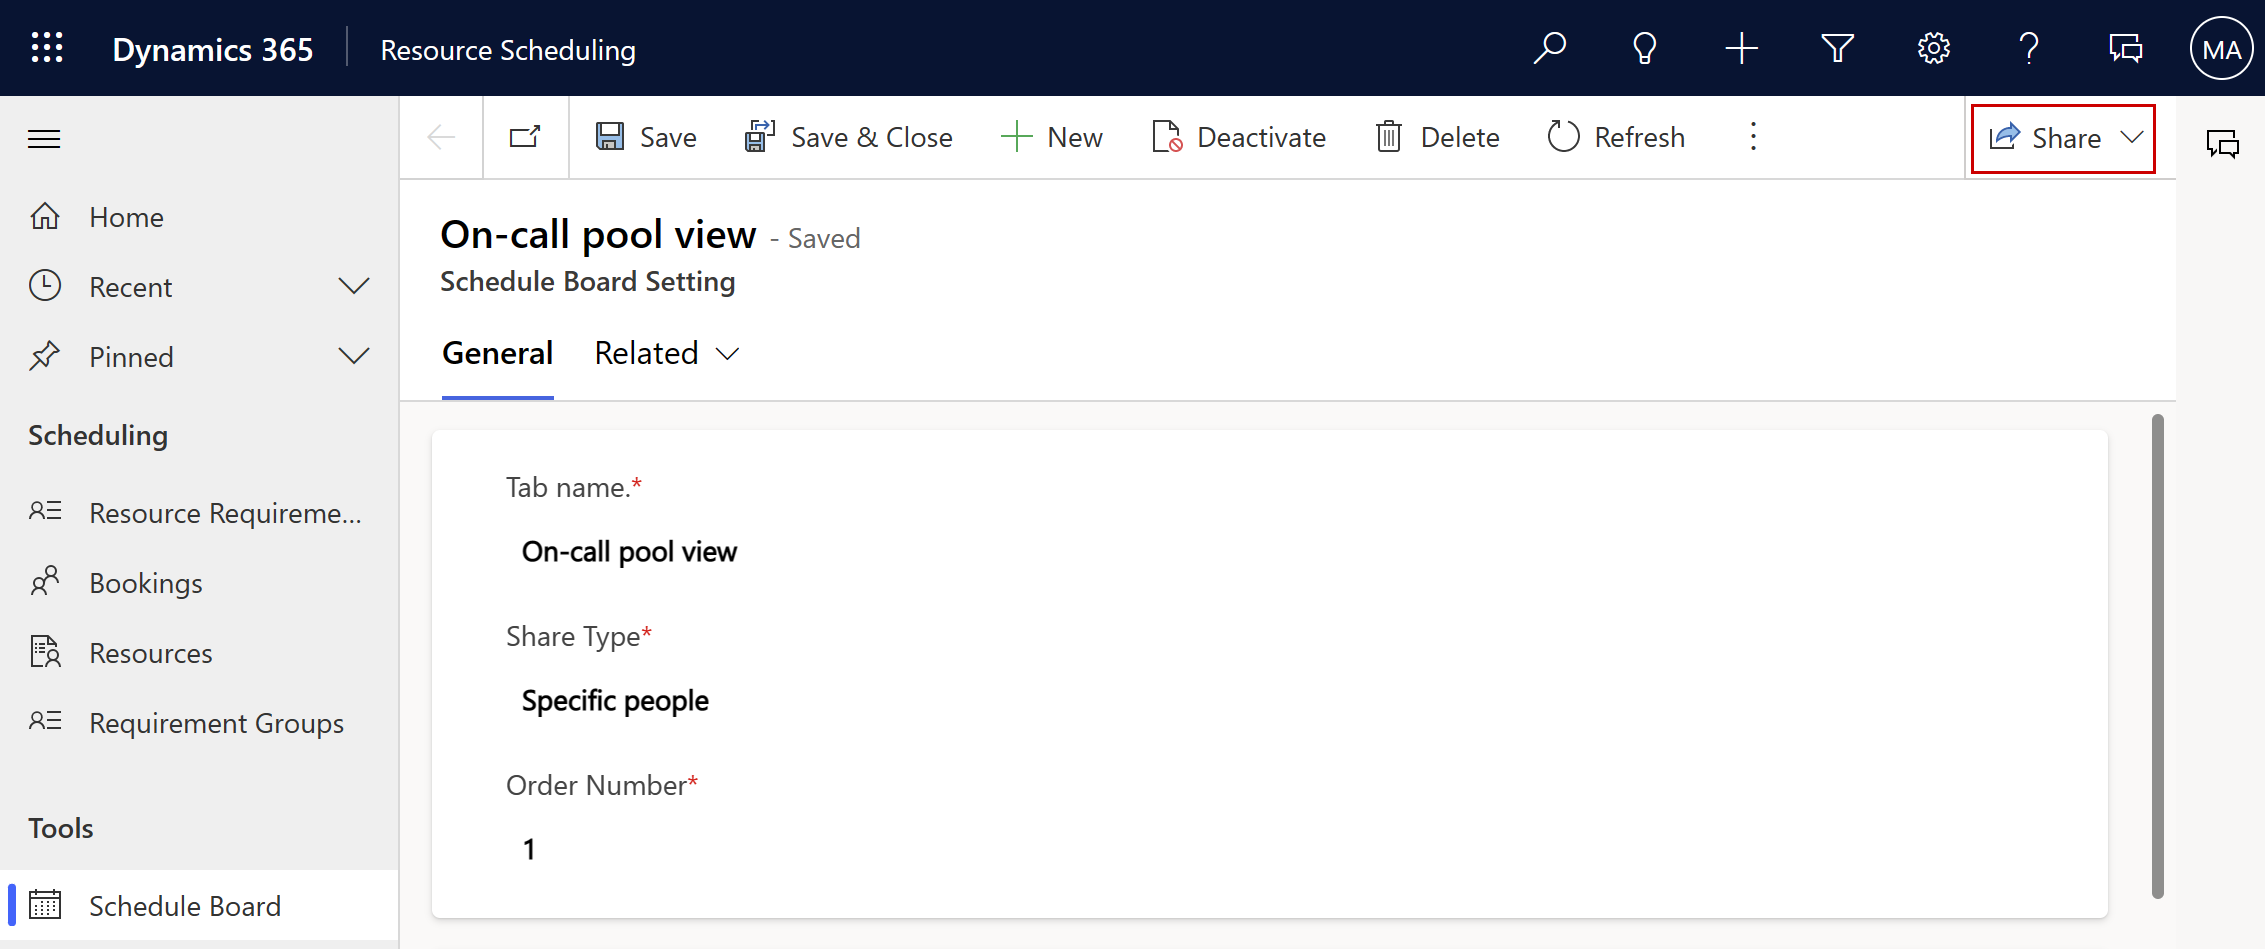The height and width of the screenshot is (949, 2265).
Task: Open the advanced find filter icon
Action: click(1837, 48)
